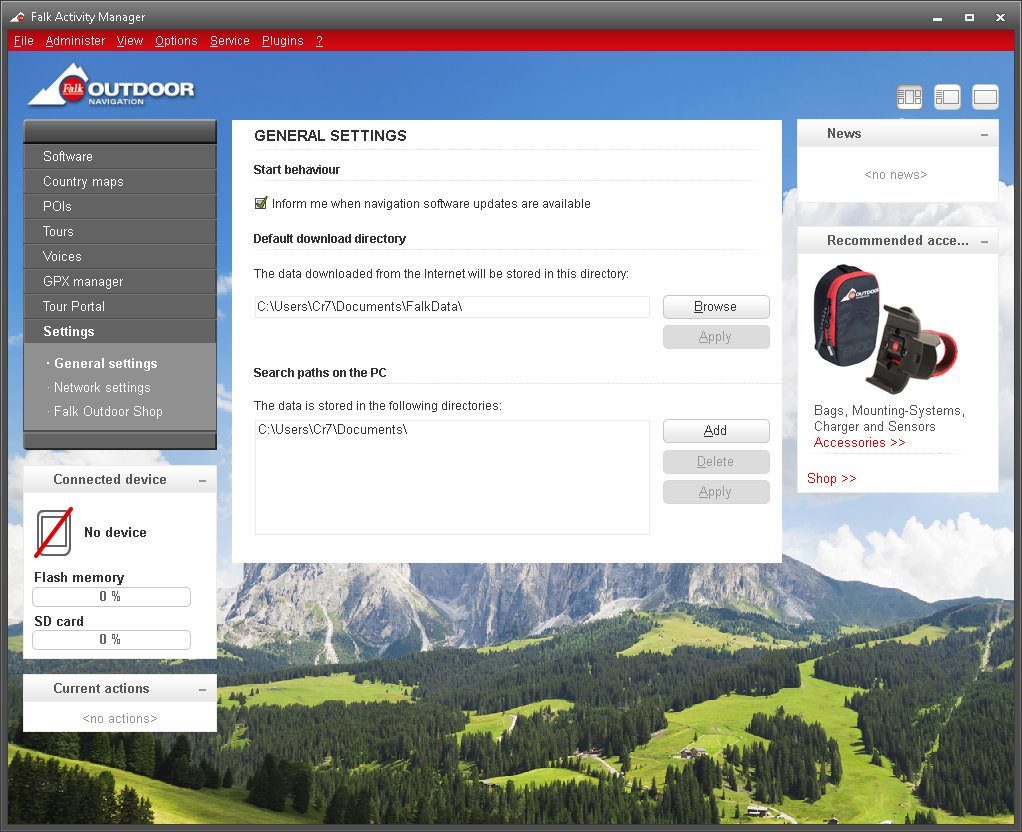Click the recommended accessory product image
The height and width of the screenshot is (832, 1022).
tap(886, 325)
